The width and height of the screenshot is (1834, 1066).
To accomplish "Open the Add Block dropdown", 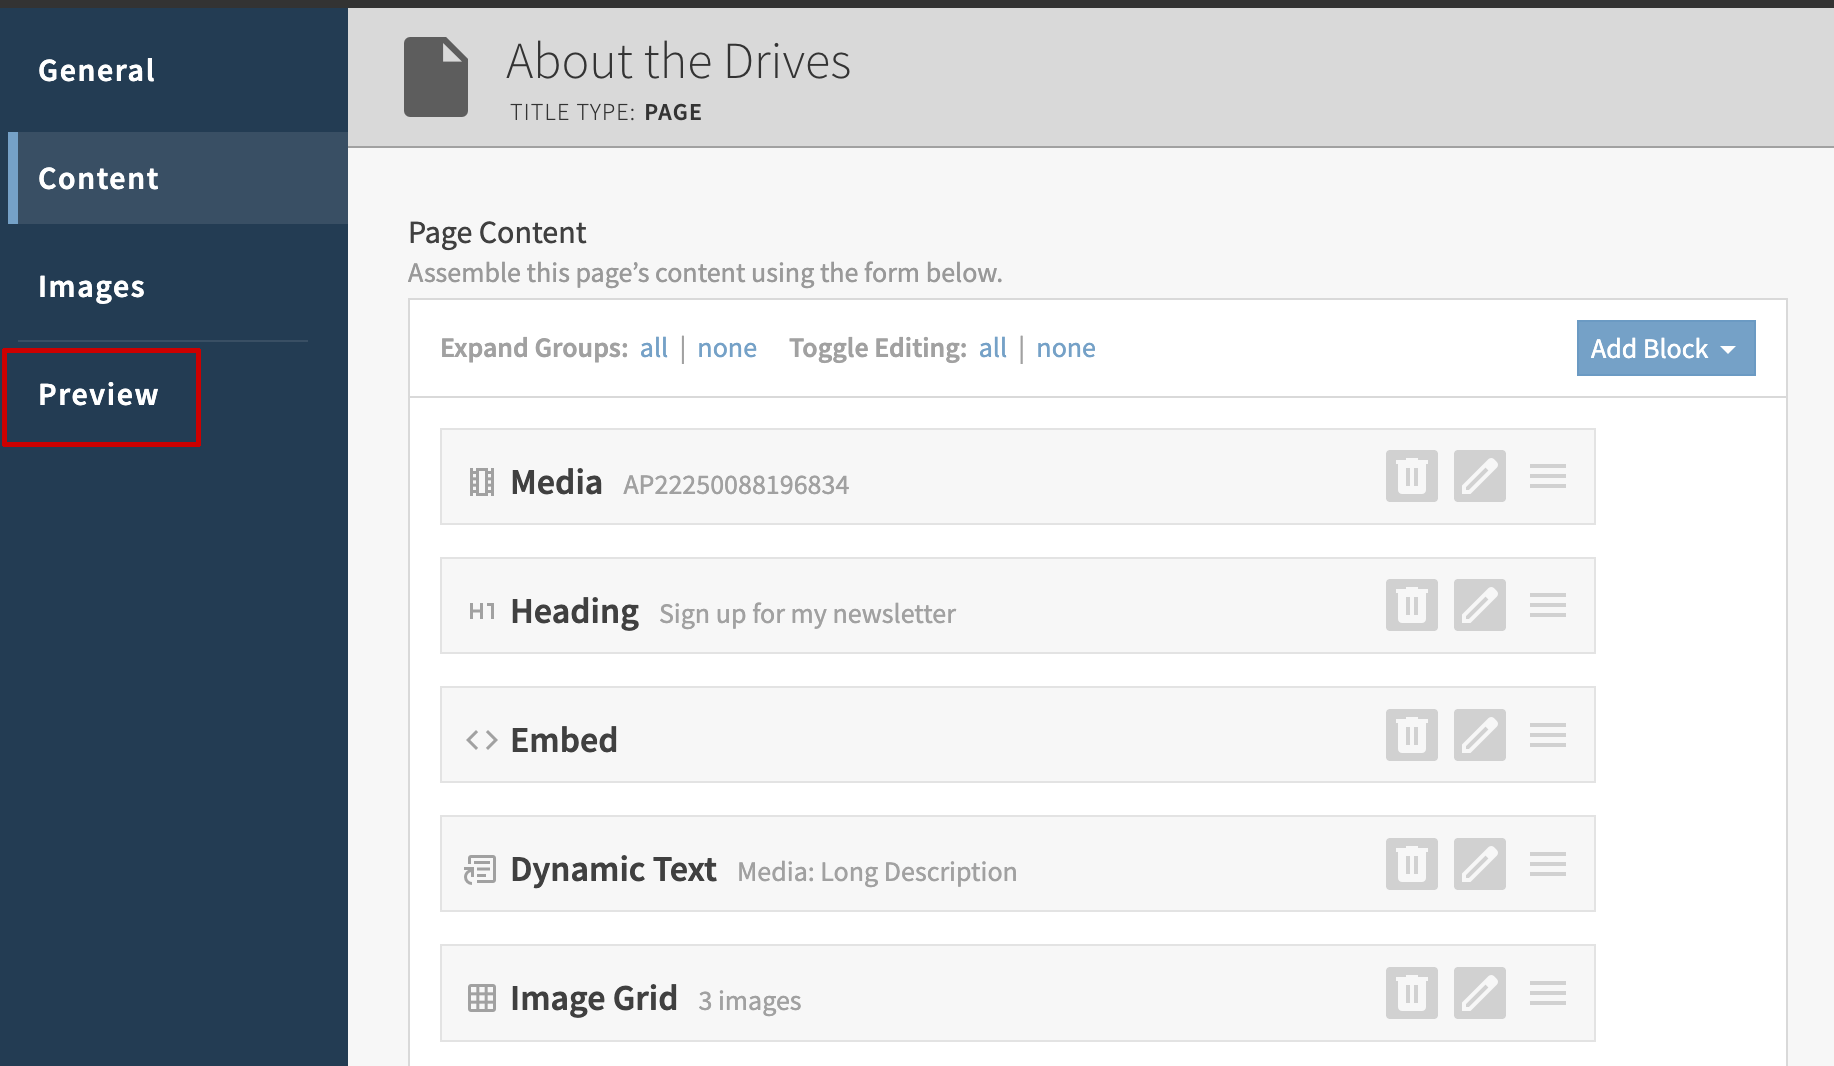I will click(x=1665, y=348).
